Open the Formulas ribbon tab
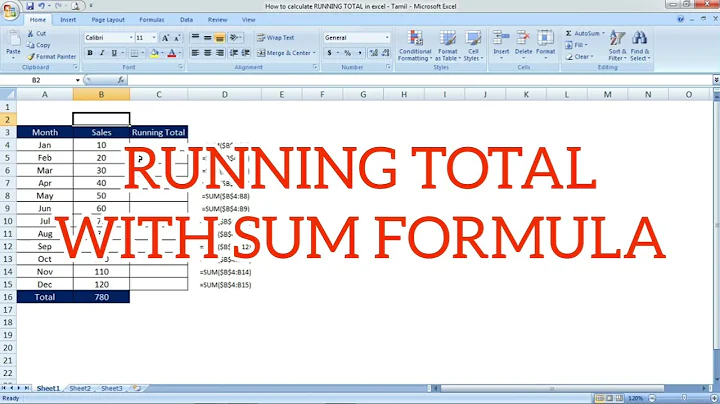The height and width of the screenshot is (404, 720). tap(152, 20)
